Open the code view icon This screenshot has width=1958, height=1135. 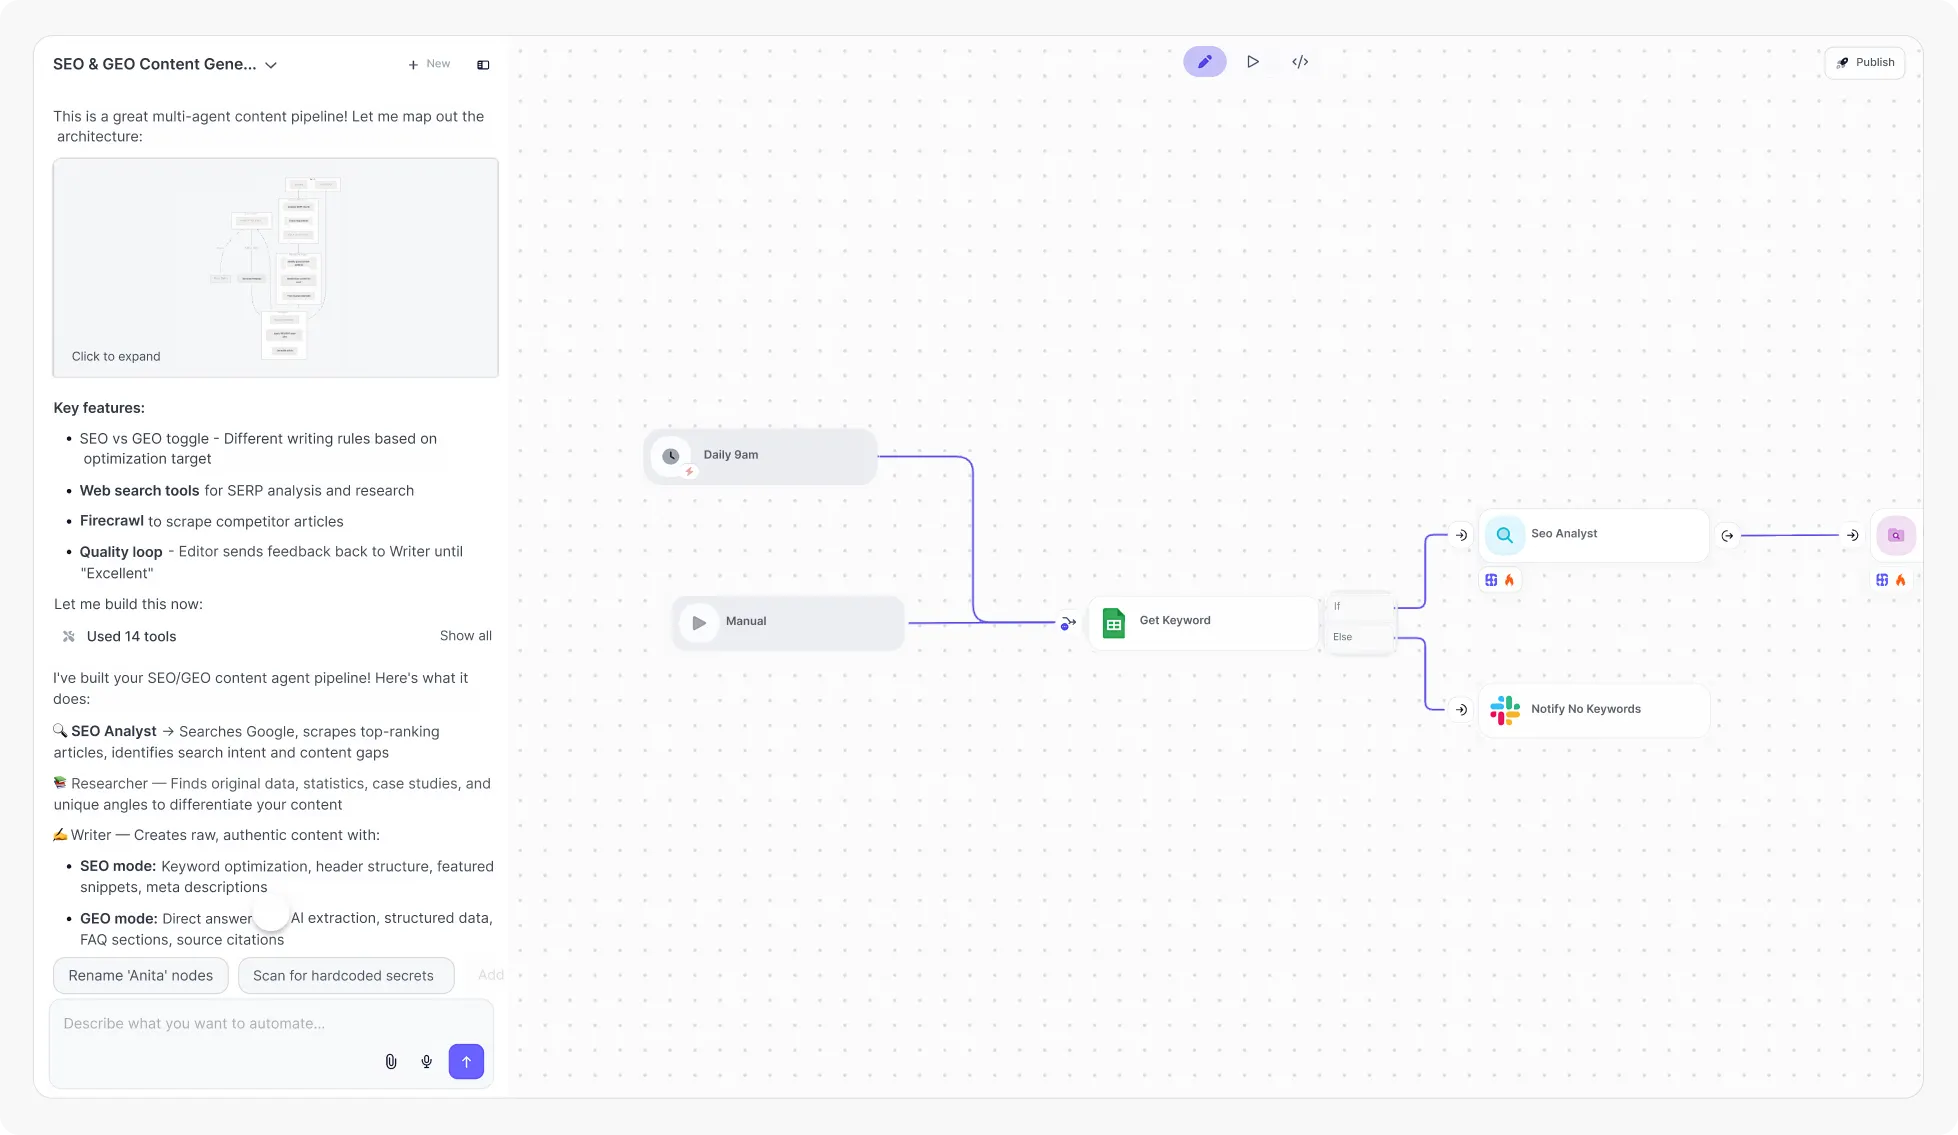pos(1299,62)
